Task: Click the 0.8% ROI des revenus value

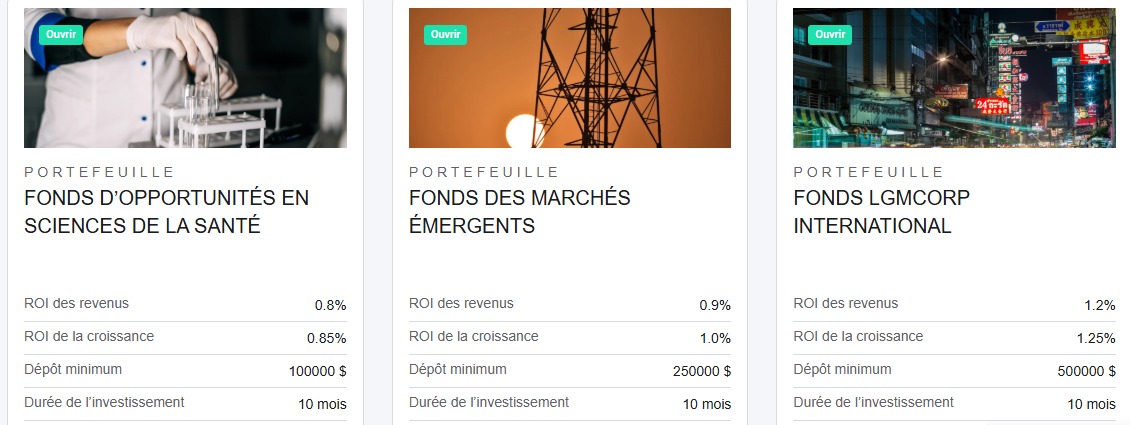Action: (x=330, y=305)
